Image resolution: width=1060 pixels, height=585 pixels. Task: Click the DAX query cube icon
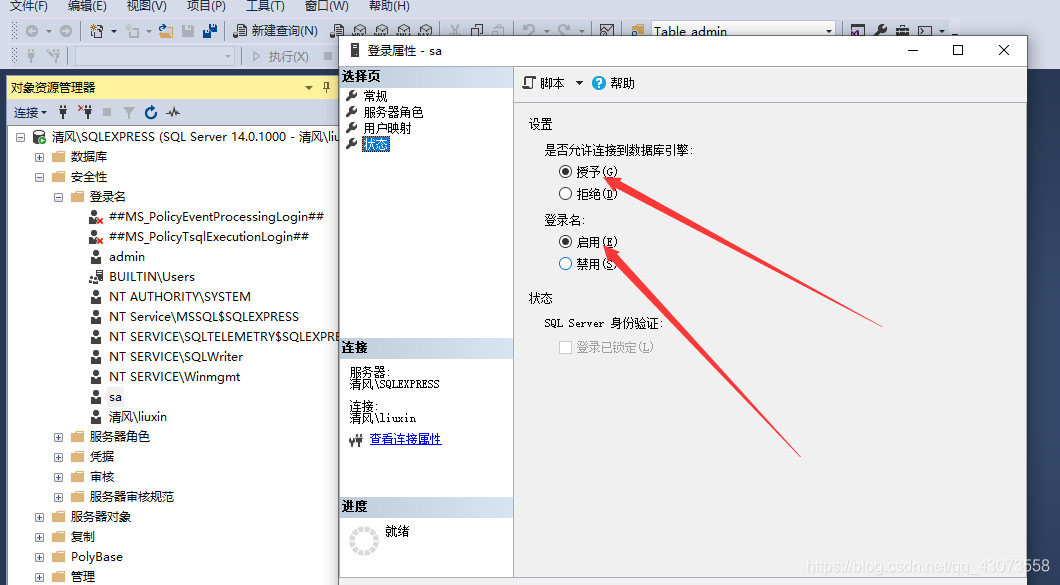click(x=425, y=30)
